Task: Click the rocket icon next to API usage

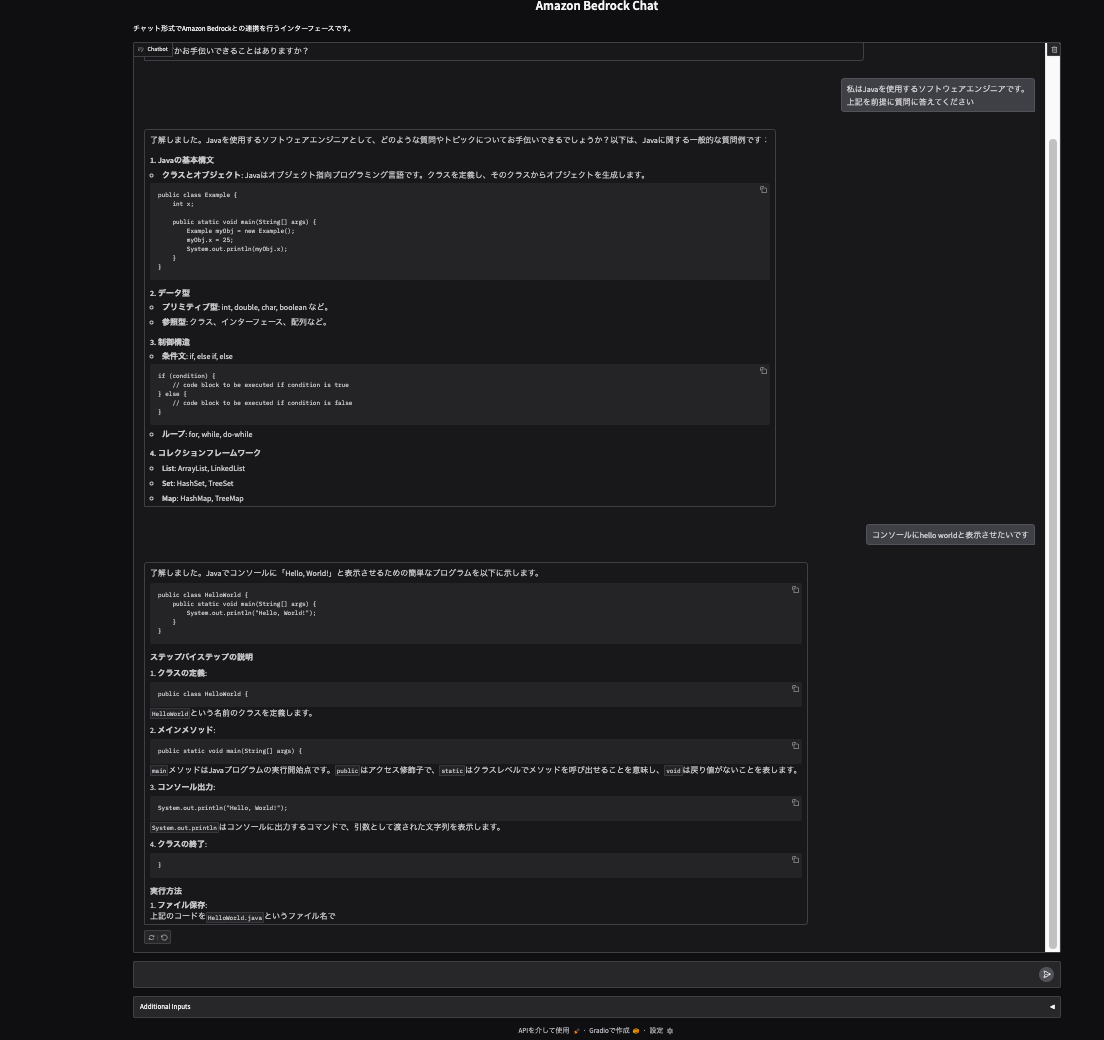Action: coord(577,1031)
